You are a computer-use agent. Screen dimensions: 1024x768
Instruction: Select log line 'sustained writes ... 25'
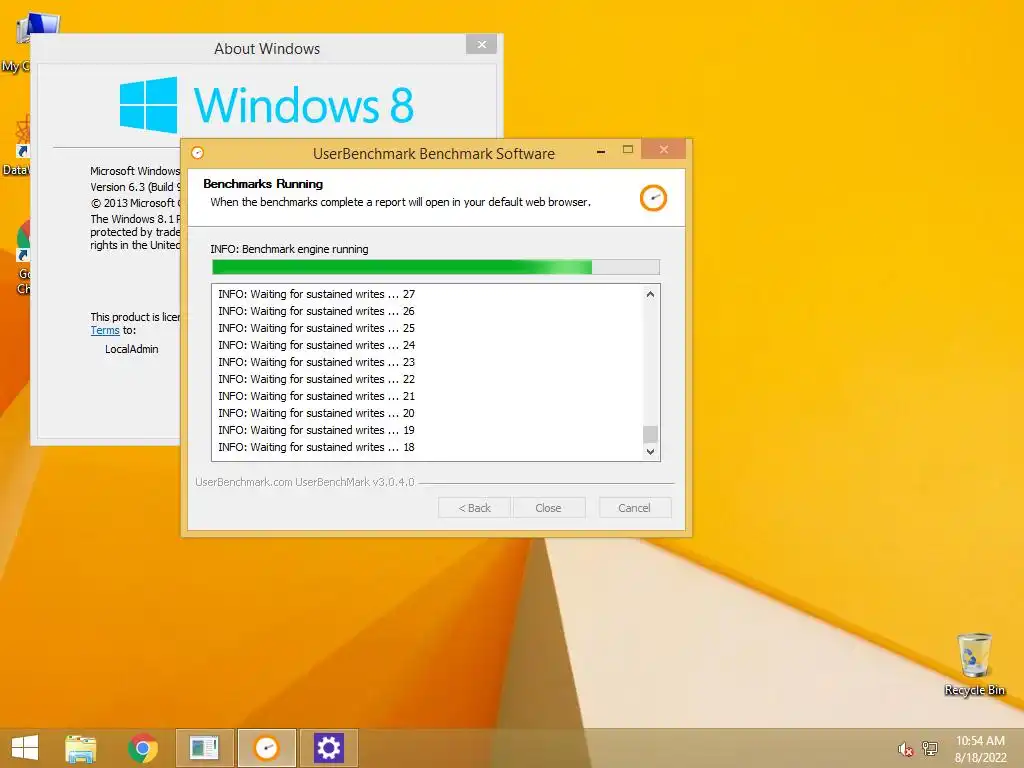317,328
